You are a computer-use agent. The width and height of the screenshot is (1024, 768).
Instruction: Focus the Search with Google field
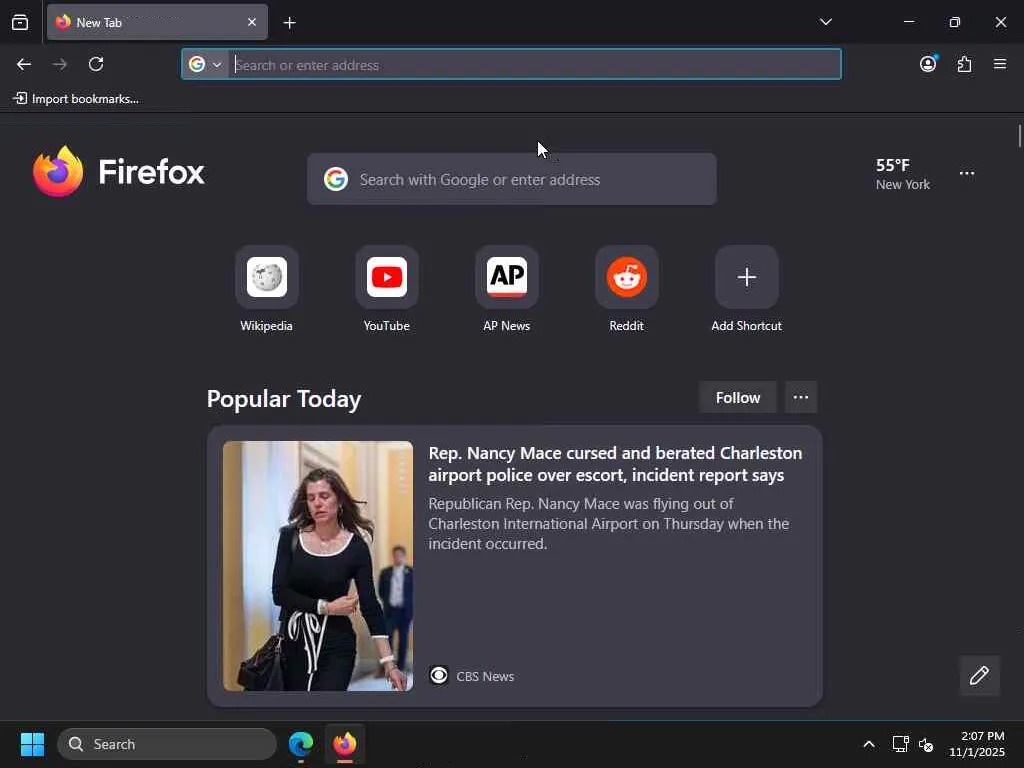[x=512, y=180]
